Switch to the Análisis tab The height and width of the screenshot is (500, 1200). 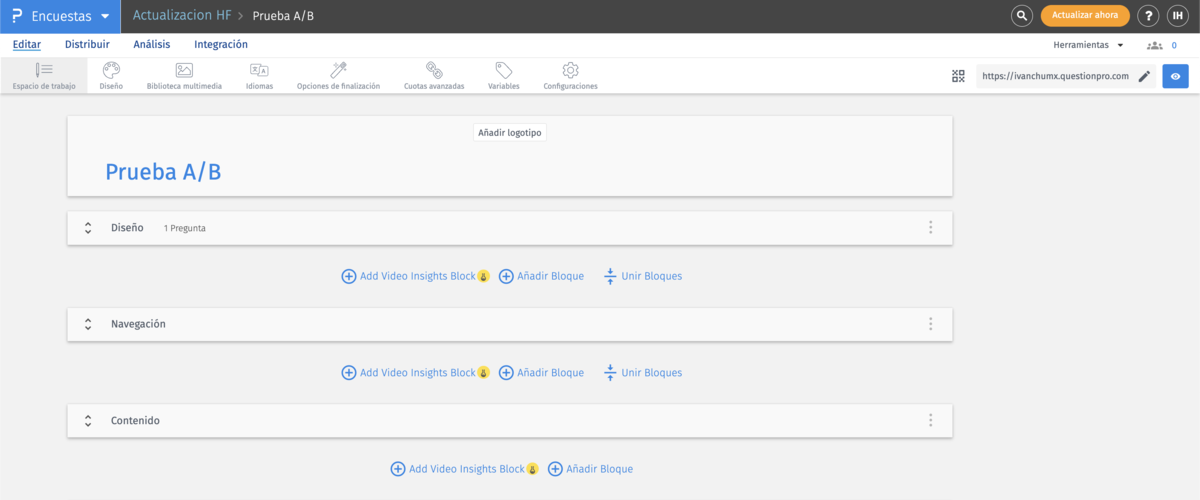tap(152, 44)
